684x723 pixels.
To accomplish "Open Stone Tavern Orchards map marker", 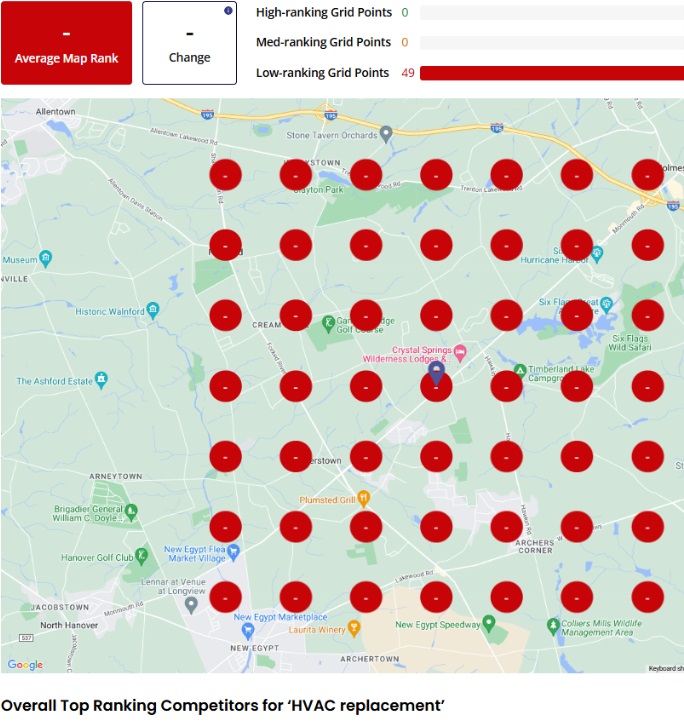I will [386, 134].
